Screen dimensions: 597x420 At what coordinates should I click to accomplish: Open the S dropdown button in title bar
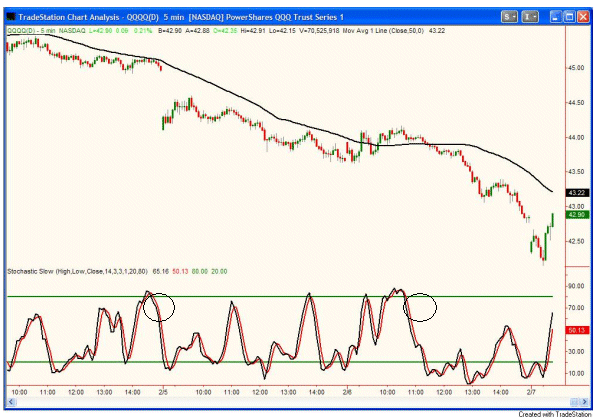coord(509,17)
